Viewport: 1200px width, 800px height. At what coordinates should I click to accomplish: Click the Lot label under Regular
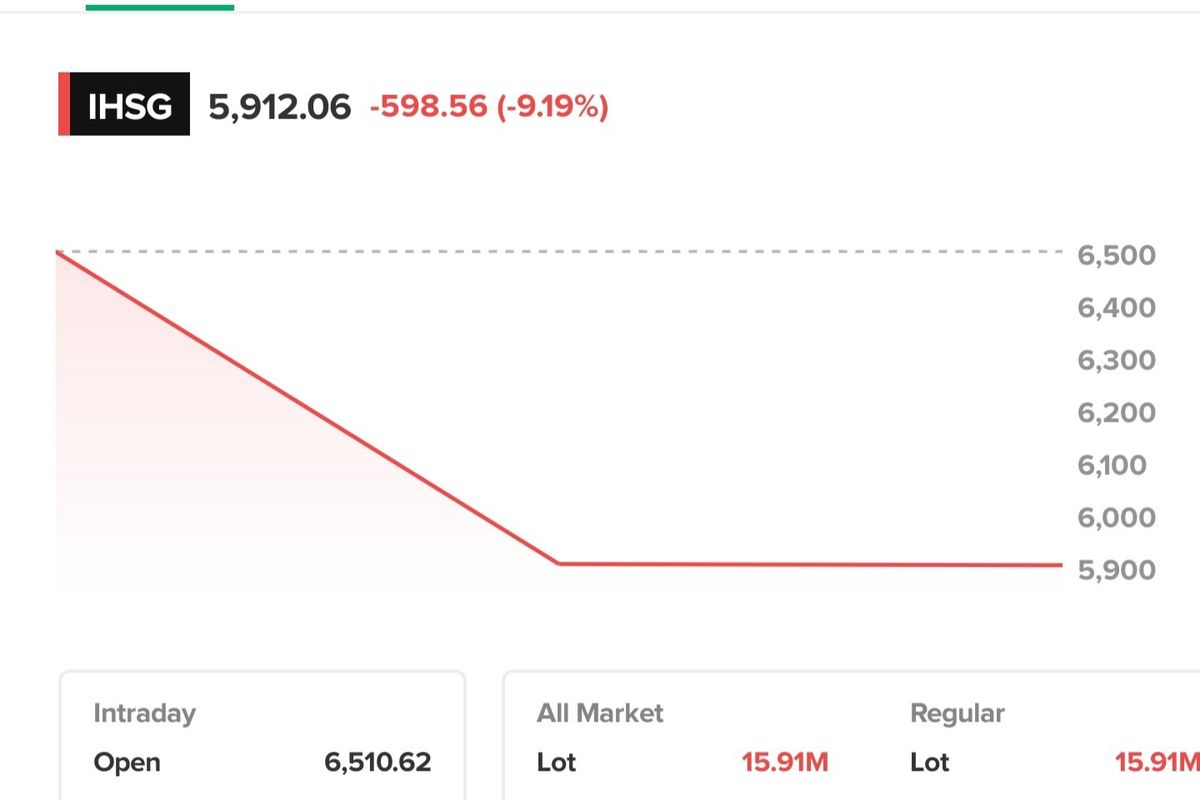pyautogui.click(x=929, y=762)
